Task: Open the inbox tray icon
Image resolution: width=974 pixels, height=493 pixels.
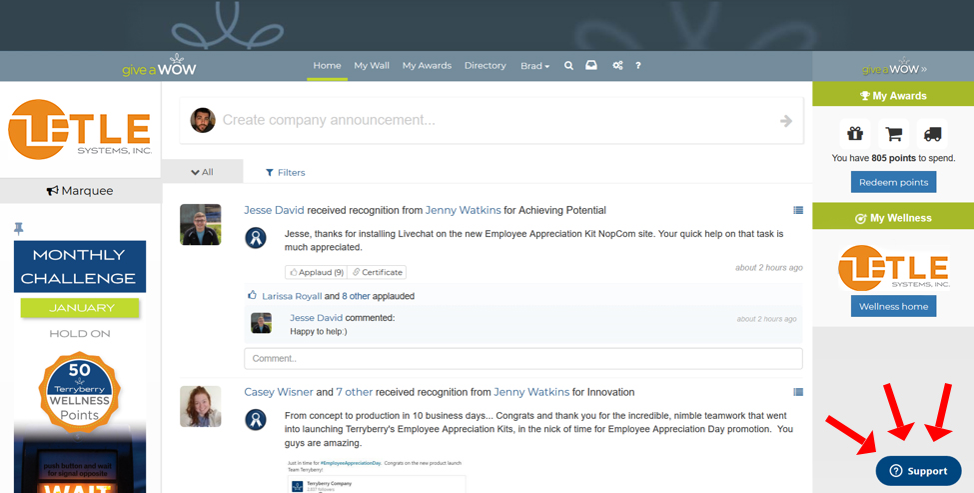Action: 591,65
